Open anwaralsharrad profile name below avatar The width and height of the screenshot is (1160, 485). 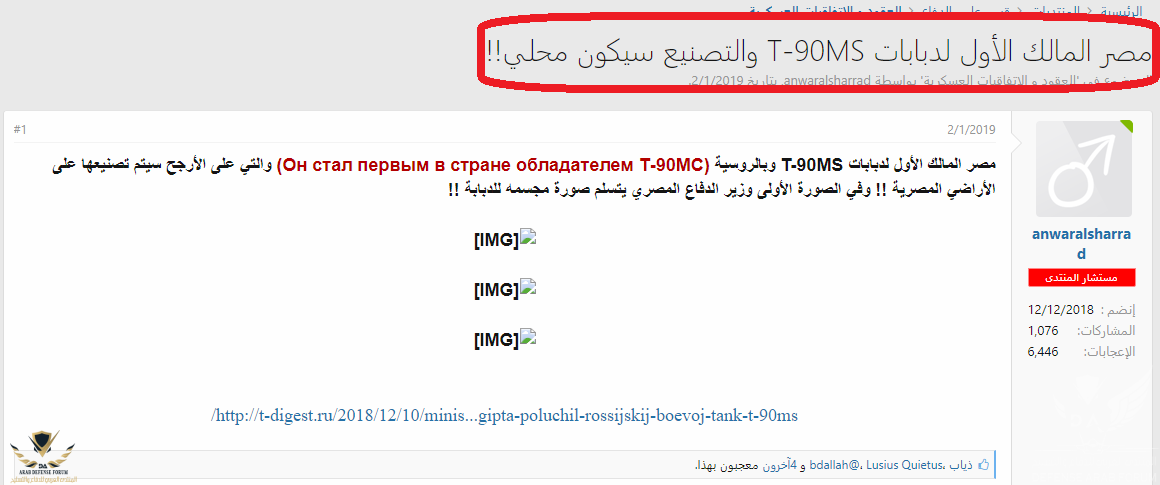click(x=1084, y=242)
